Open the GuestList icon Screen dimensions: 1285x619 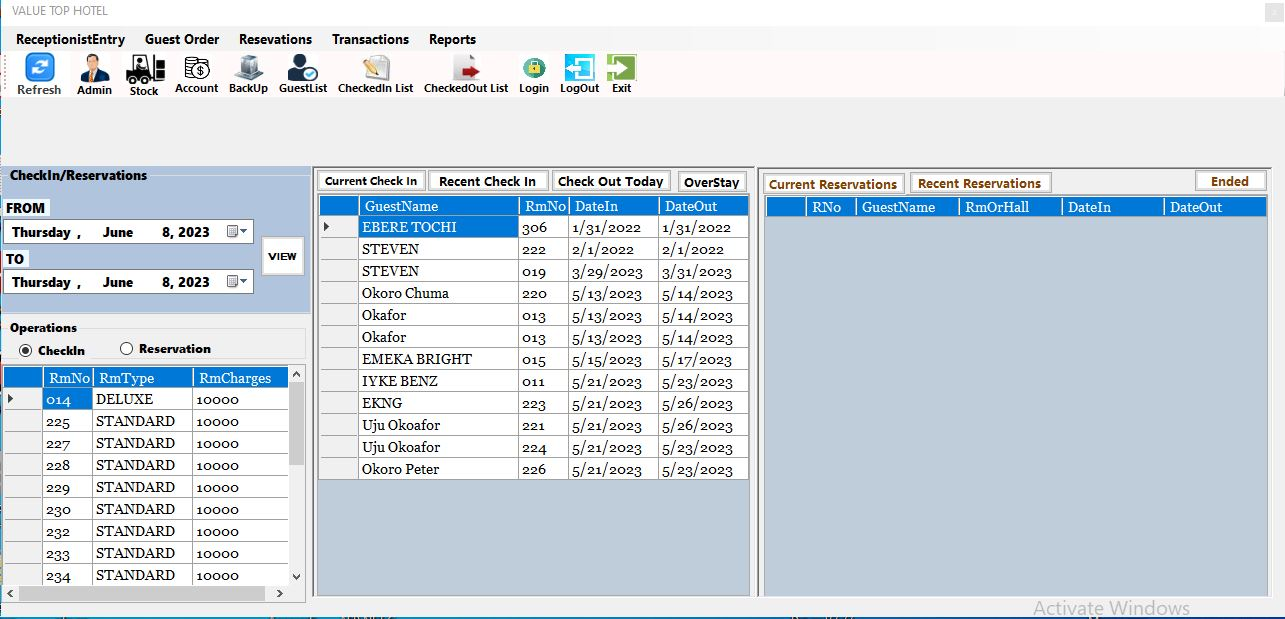pos(303,75)
